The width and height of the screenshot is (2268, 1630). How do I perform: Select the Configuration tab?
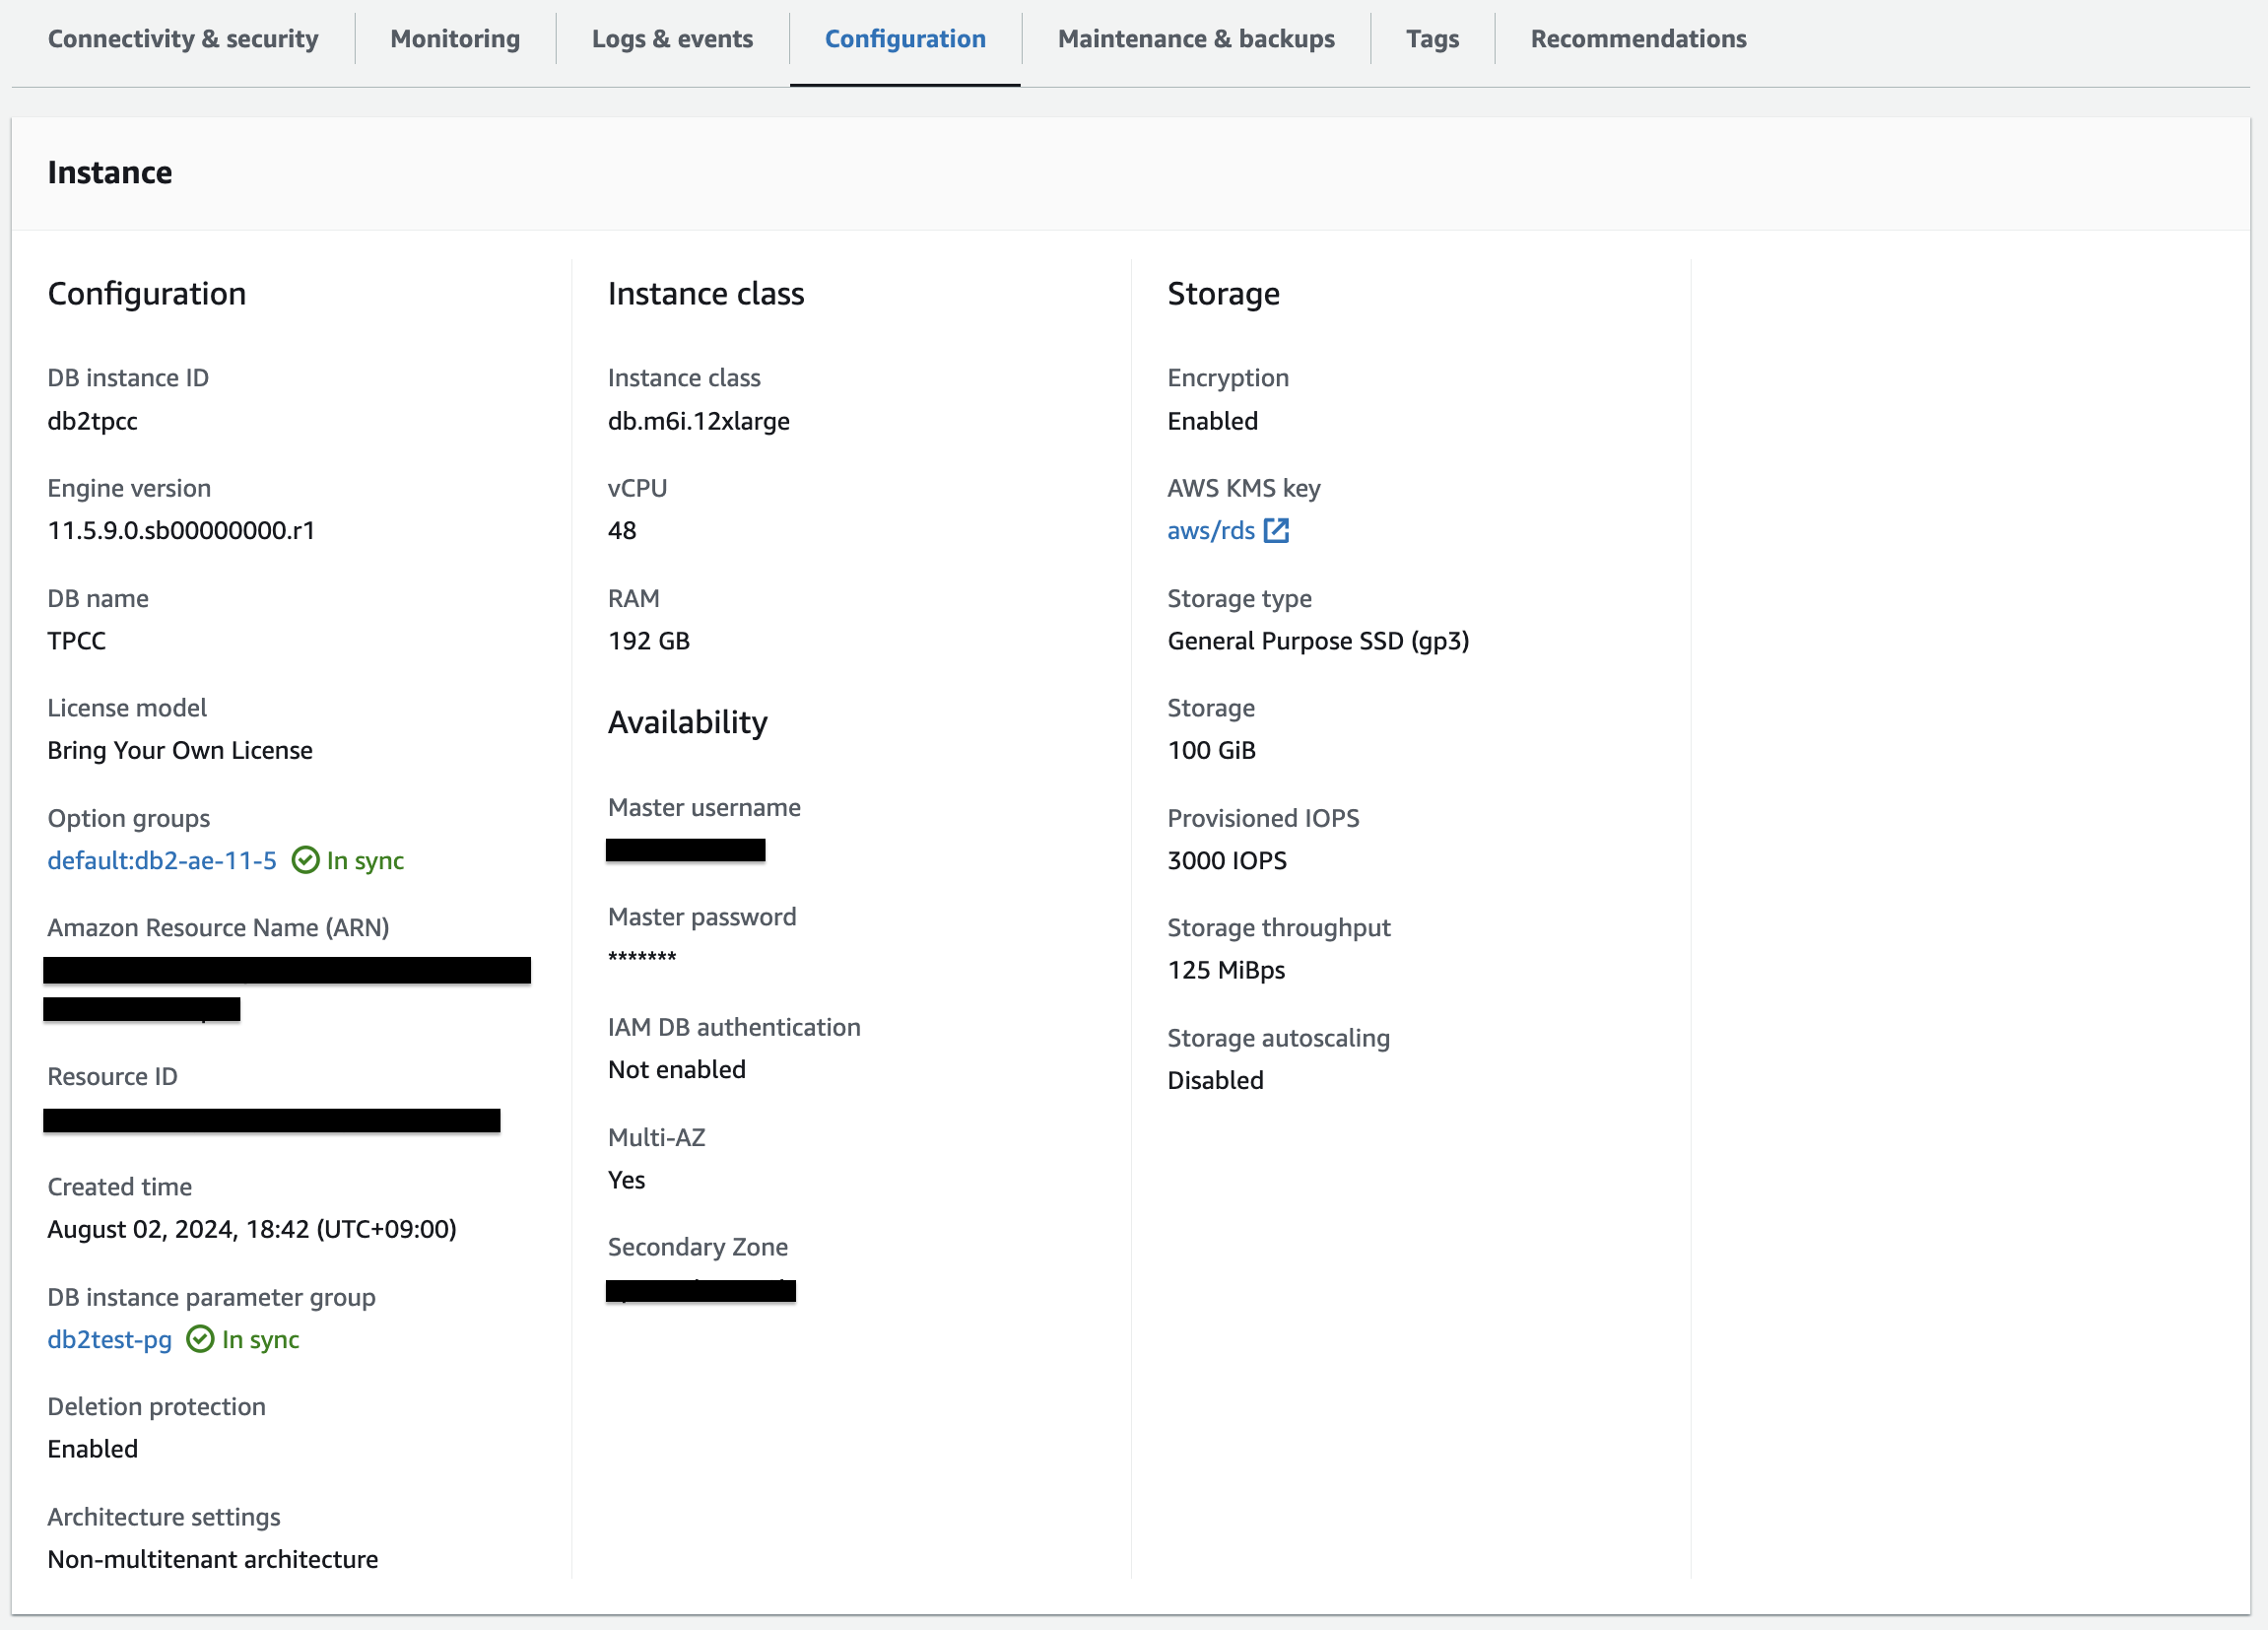pos(905,39)
